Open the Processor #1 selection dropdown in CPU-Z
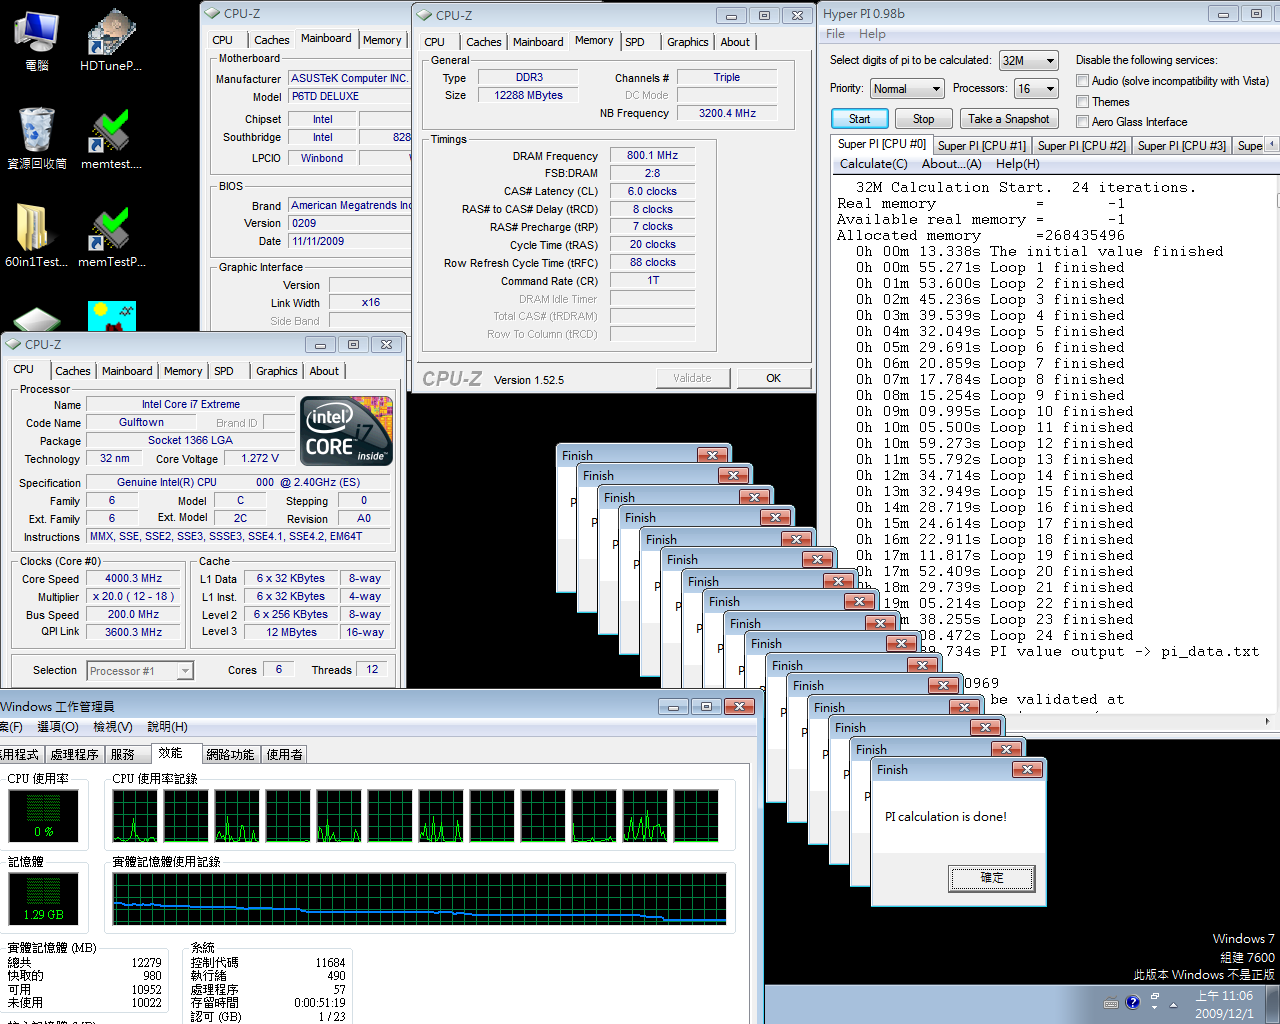 [140, 671]
